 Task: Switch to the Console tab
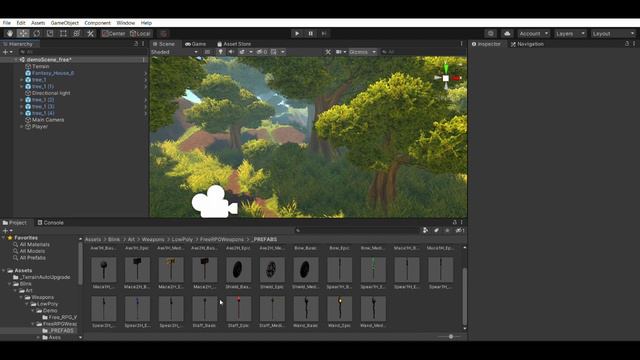point(51,222)
